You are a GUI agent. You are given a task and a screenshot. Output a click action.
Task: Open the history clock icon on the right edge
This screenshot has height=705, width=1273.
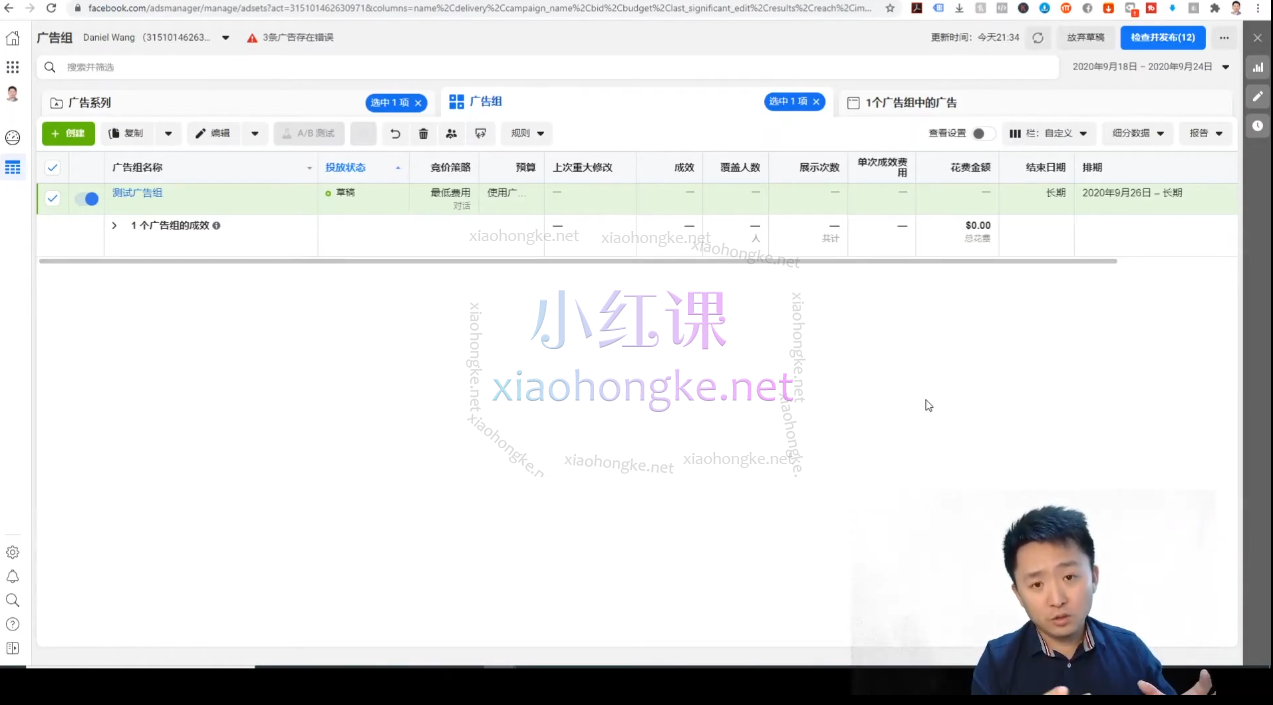[1258, 125]
